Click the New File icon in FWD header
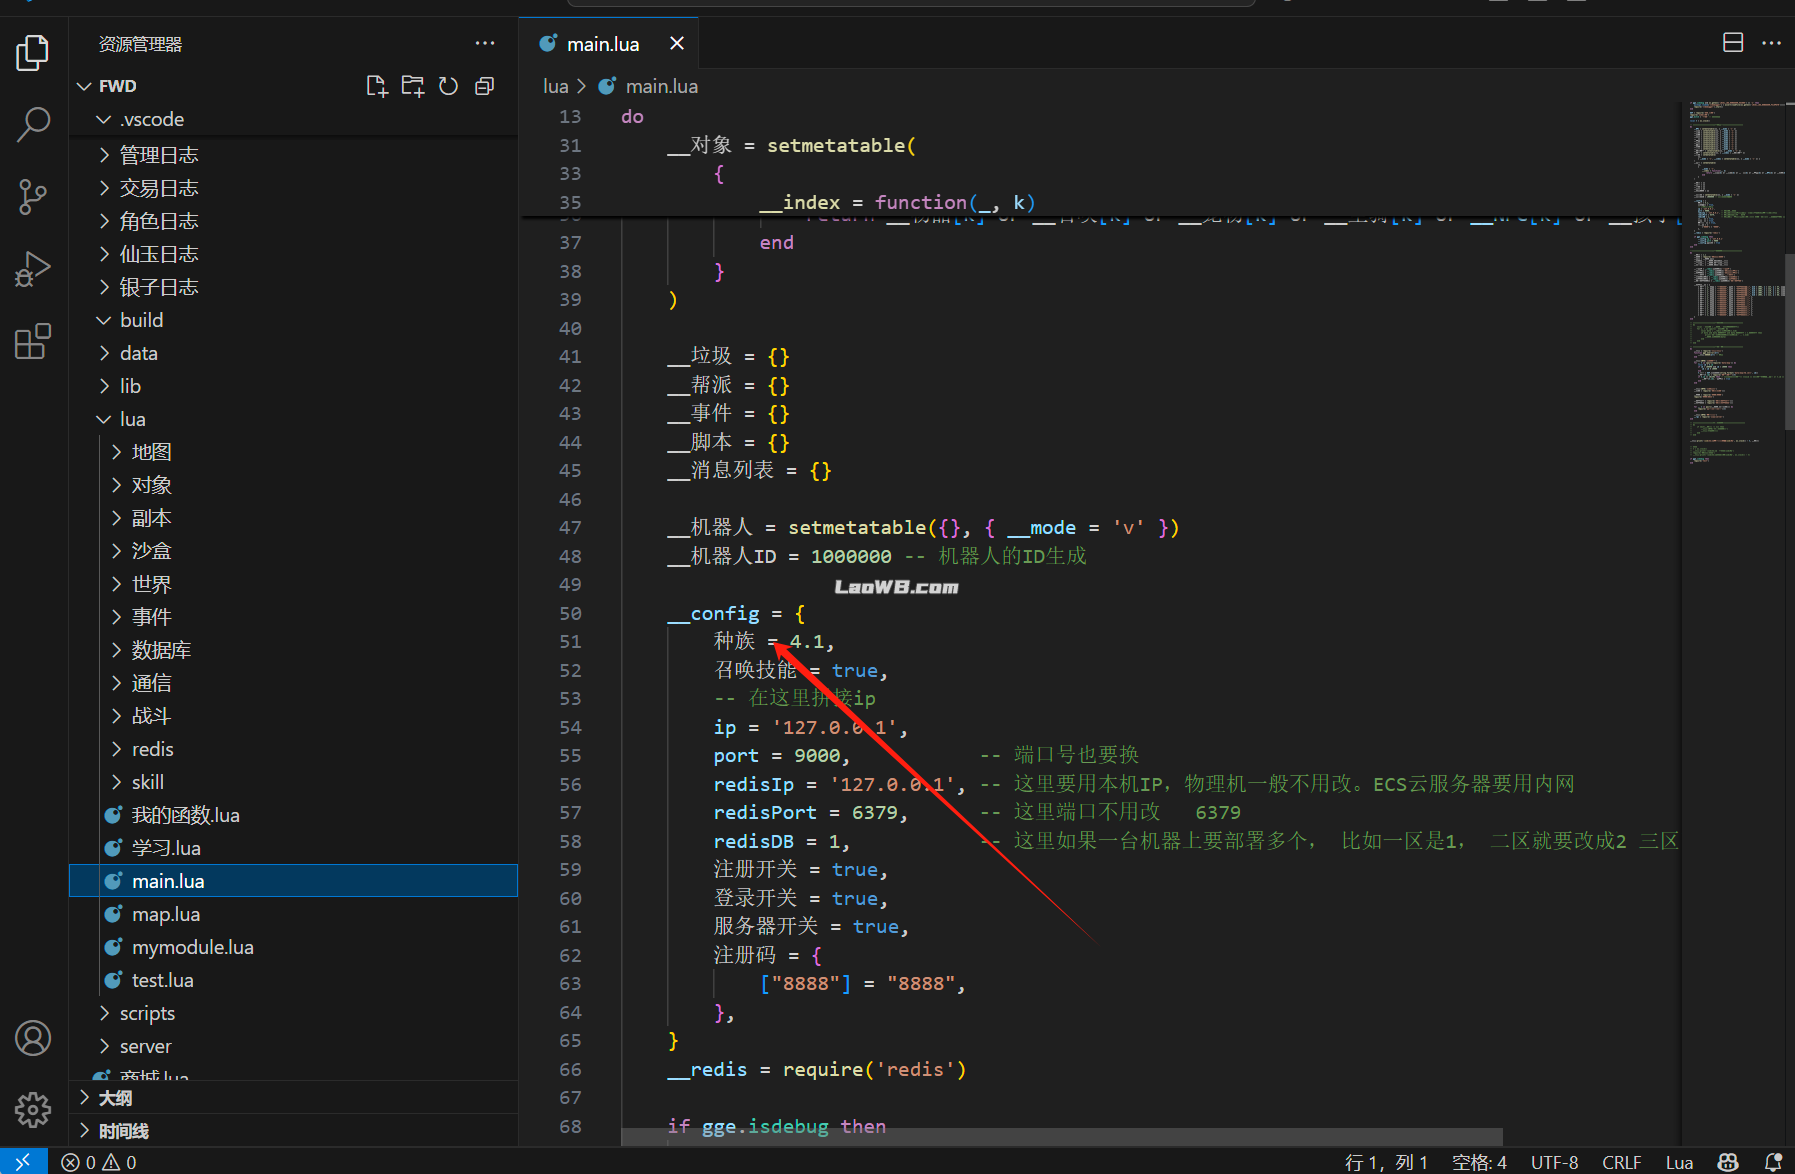 [377, 86]
